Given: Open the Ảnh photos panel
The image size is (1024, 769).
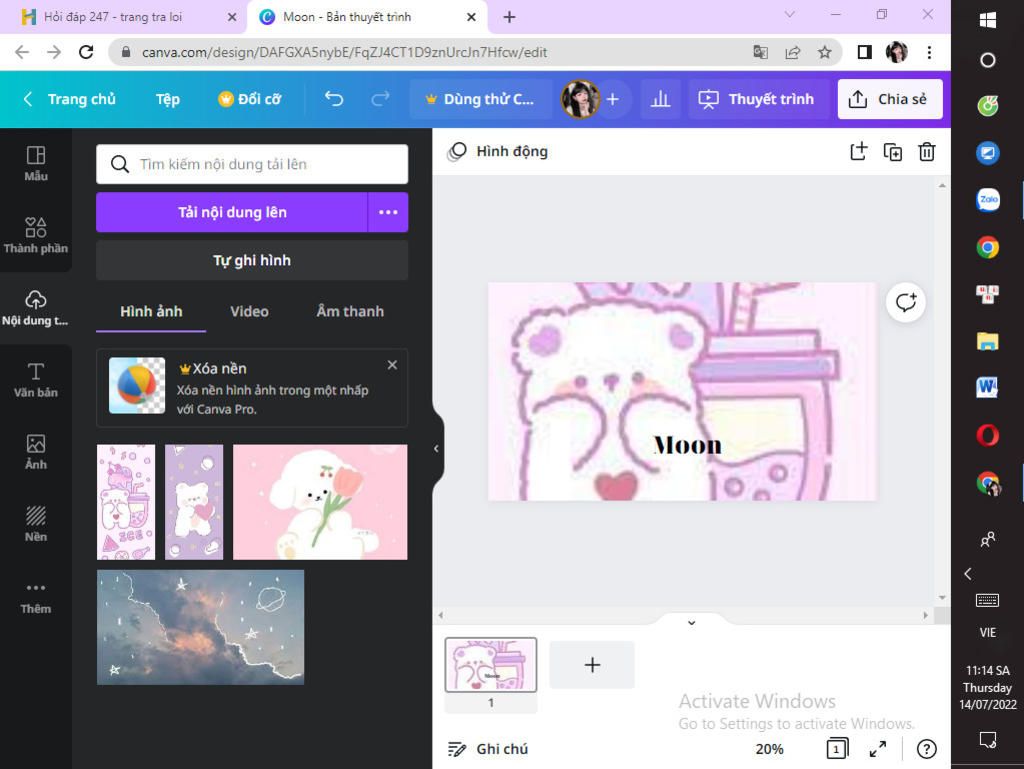Looking at the screenshot, I should click(36, 452).
